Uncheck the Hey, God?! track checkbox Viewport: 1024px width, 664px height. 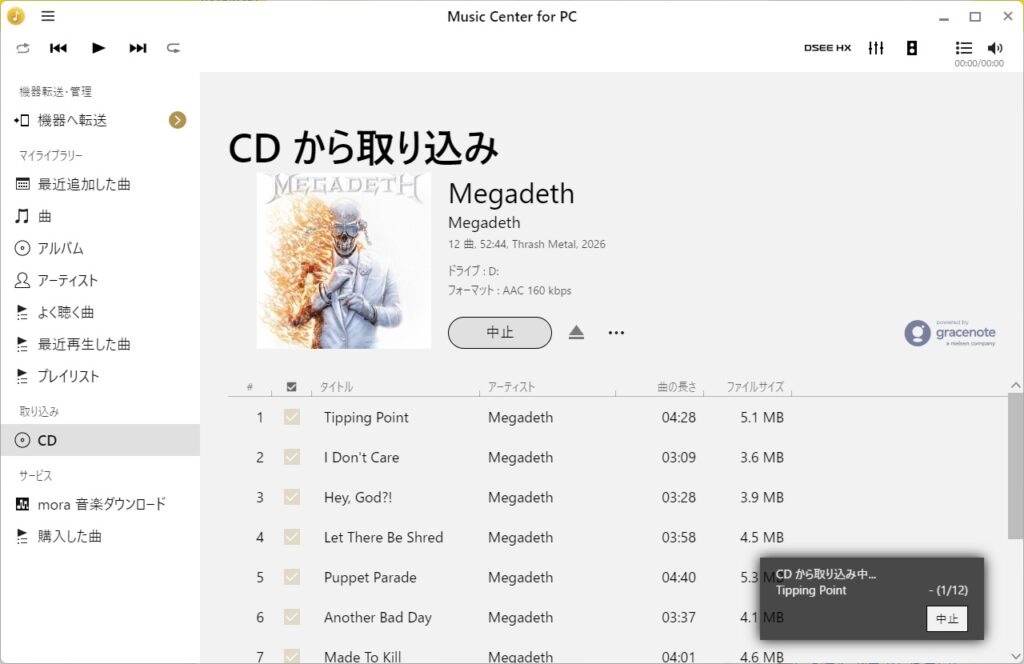[x=292, y=497]
